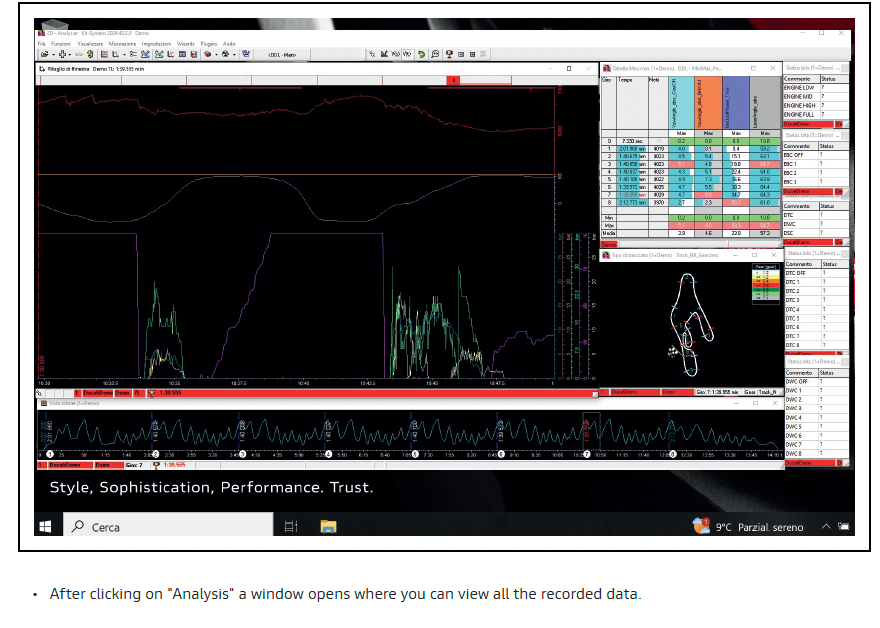Image resolution: width=880 pixels, height=628 pixels.
Task: Open the Aiuto menu
Action: click(229, 44)
